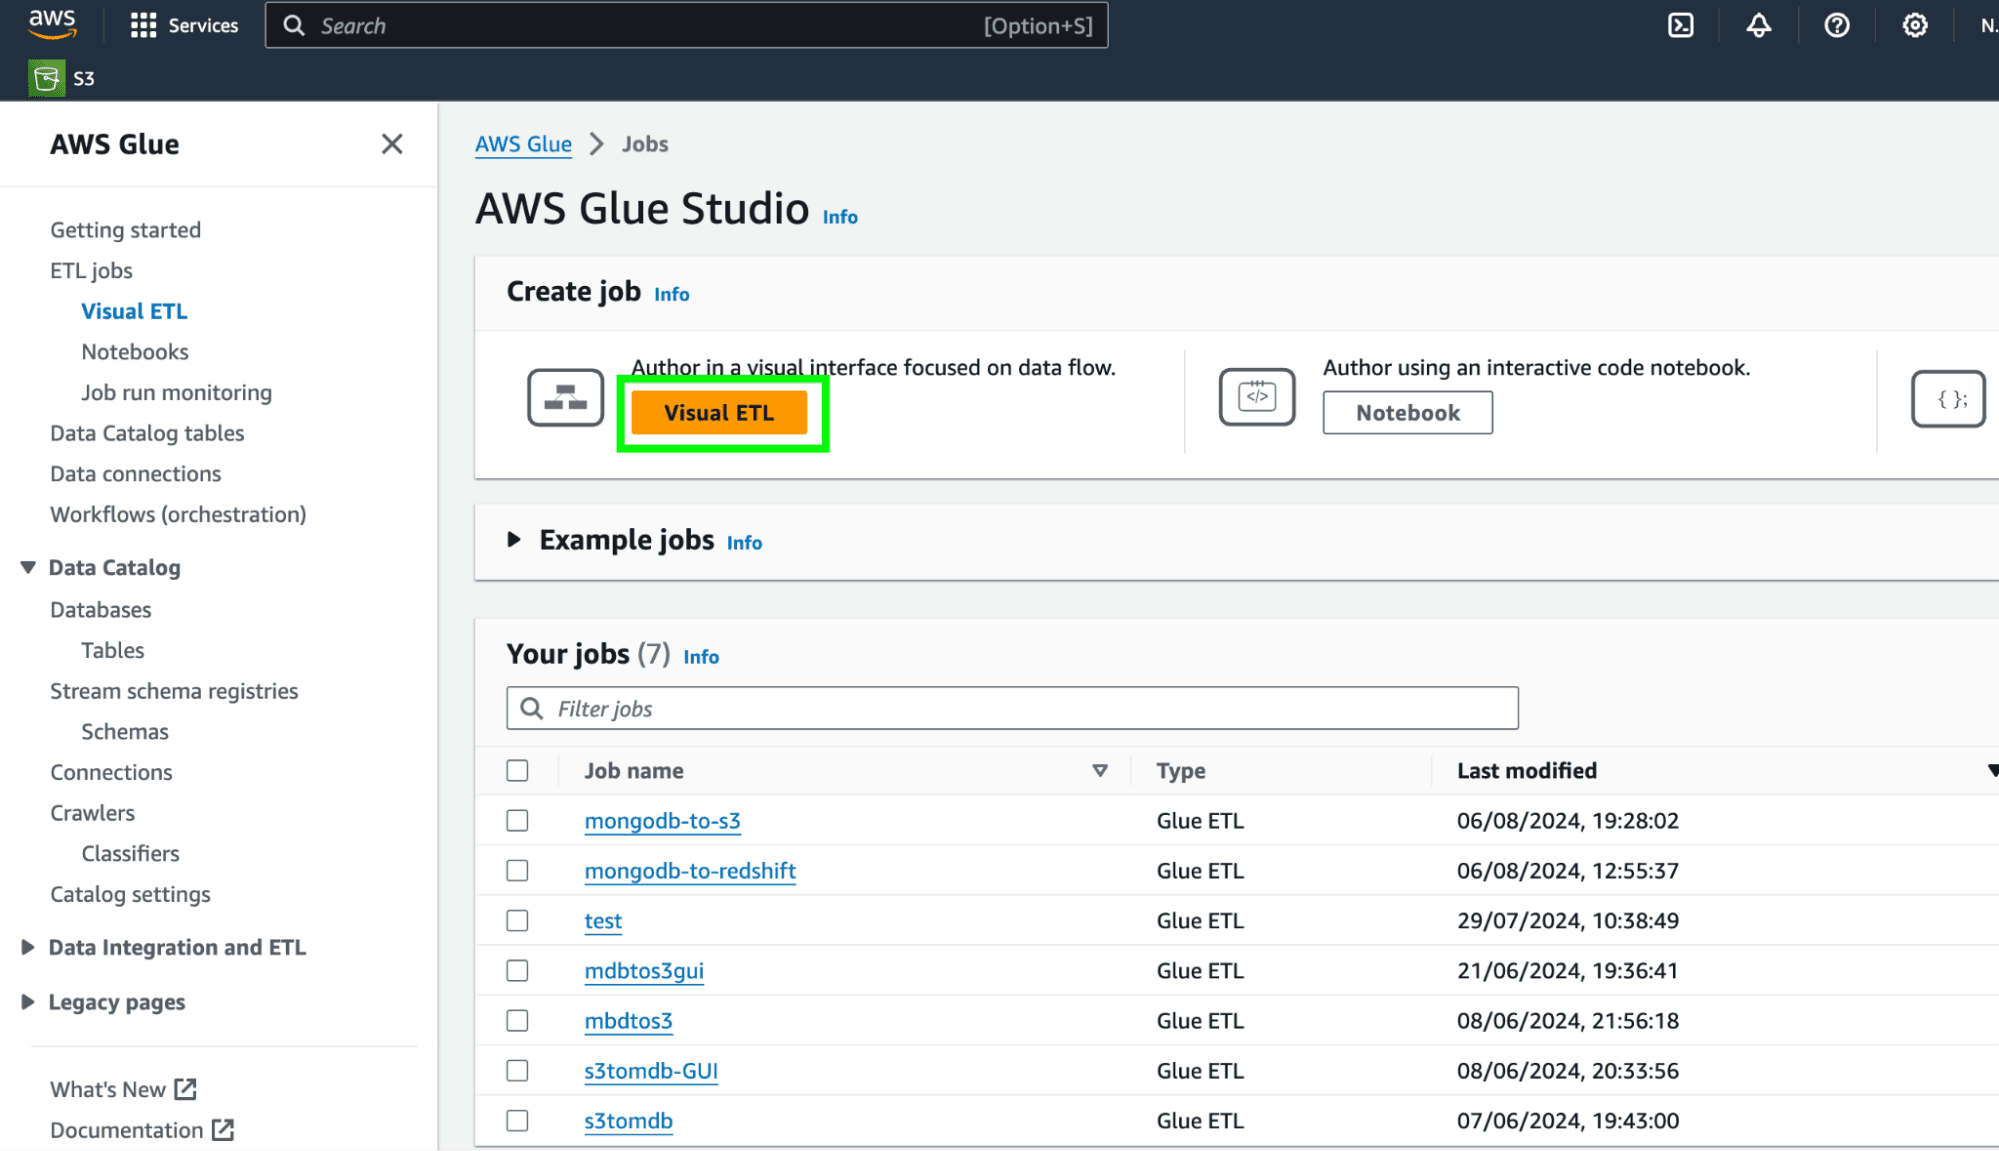Open the notifications bell icon

coord(1759,25)
